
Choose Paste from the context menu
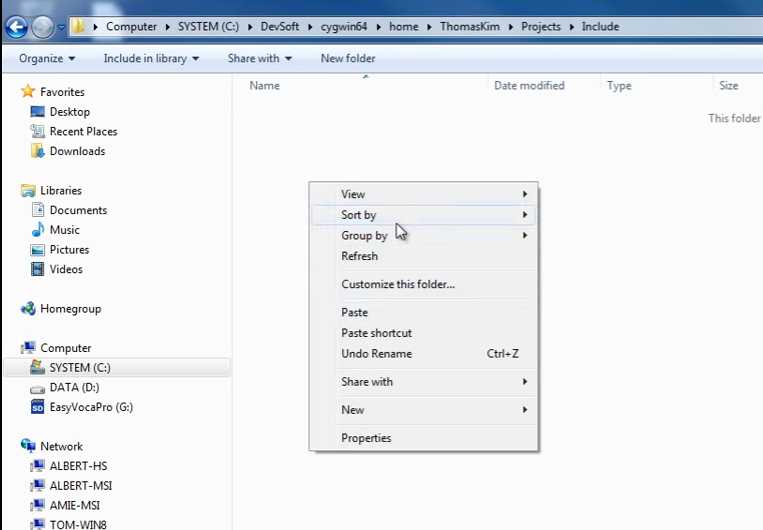[x=423, y=312]
